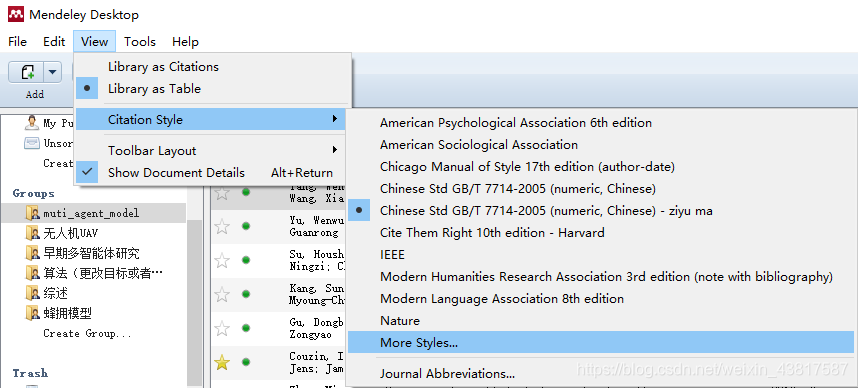This screenshot has width=858, height=388.
Task: Close the View menu
Action: click(94, 42)
